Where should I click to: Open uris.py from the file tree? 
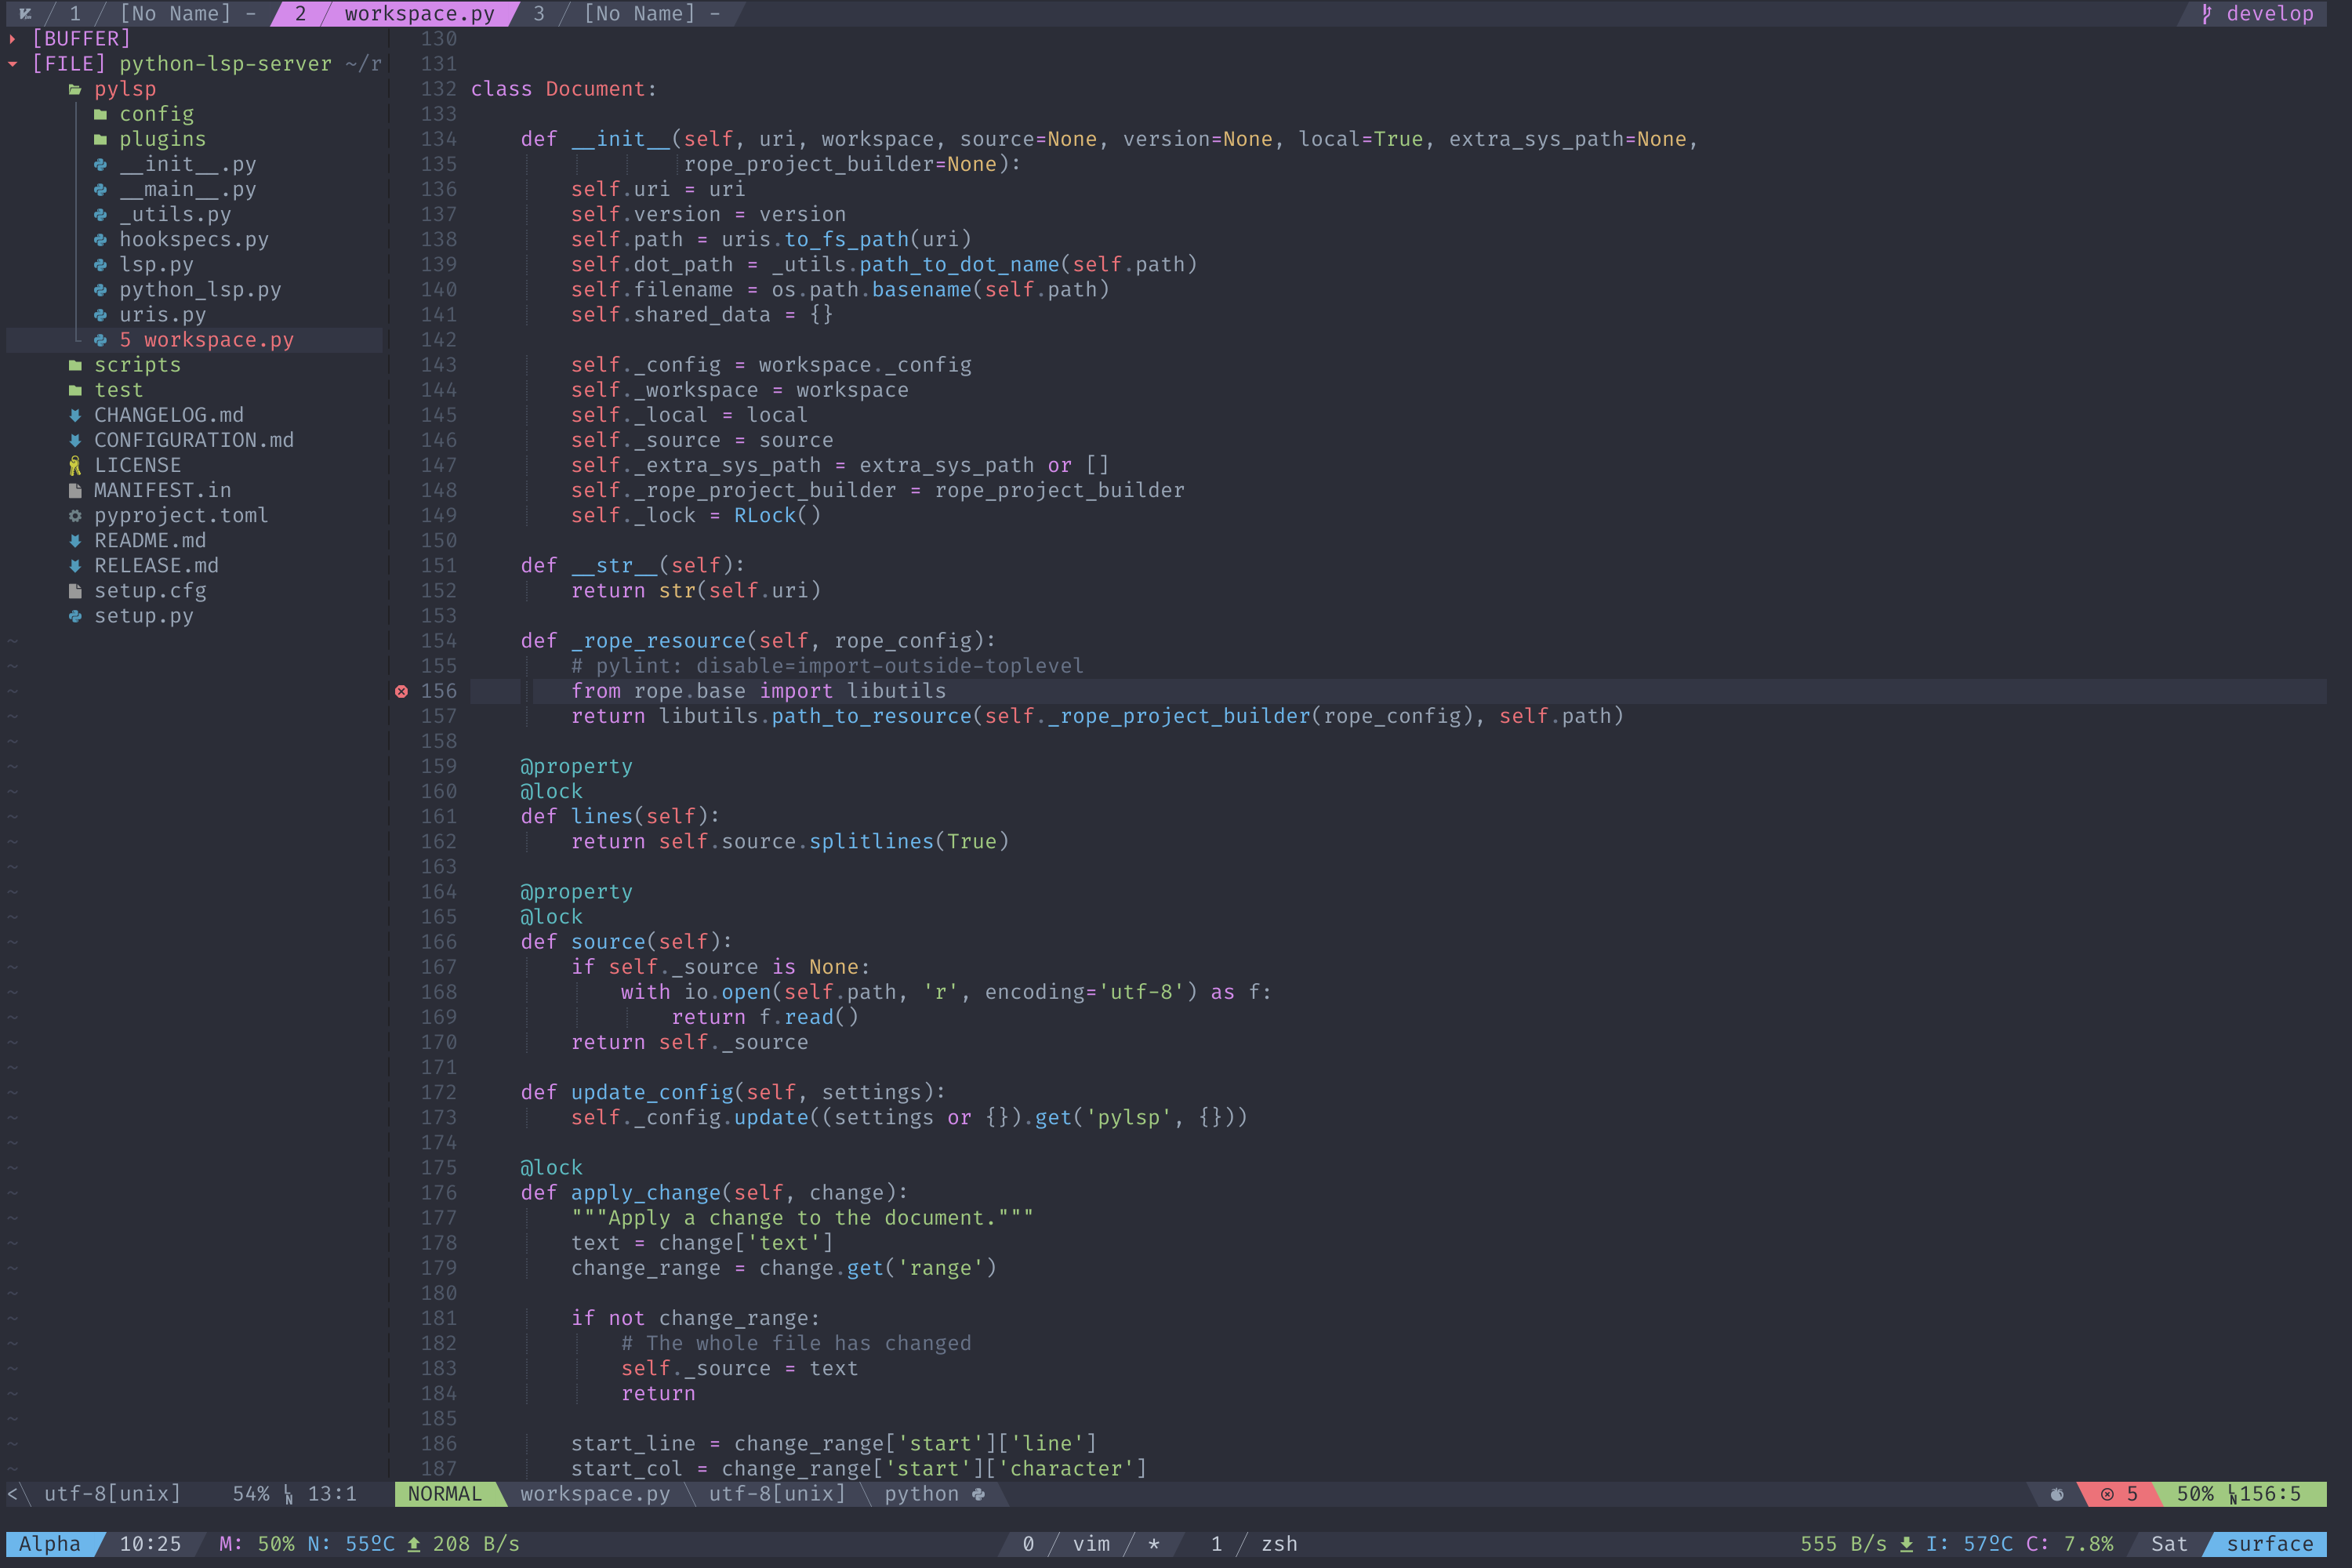pos(162,315)
